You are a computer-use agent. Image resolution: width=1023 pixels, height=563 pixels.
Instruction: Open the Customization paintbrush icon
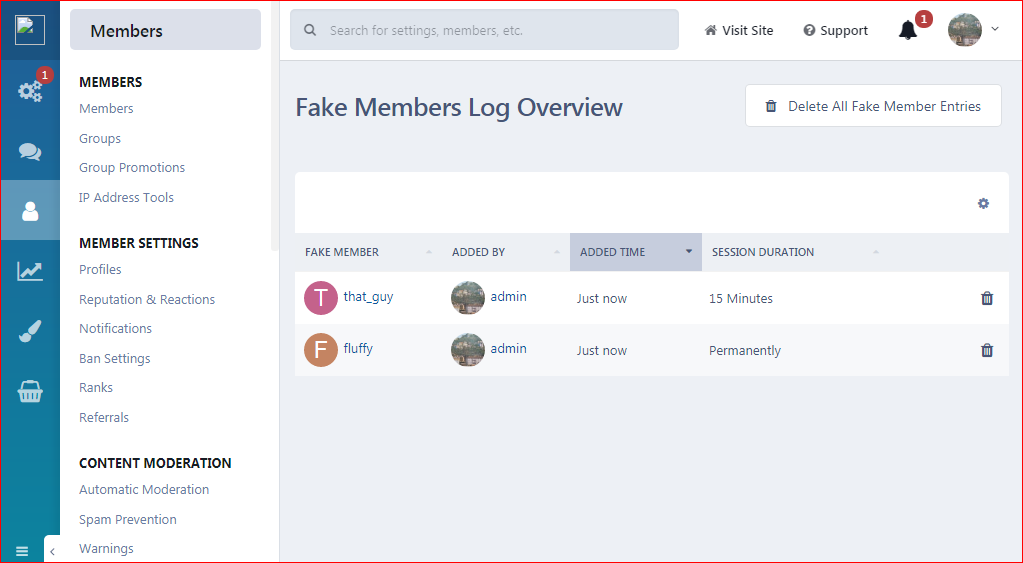pos(30,332)
